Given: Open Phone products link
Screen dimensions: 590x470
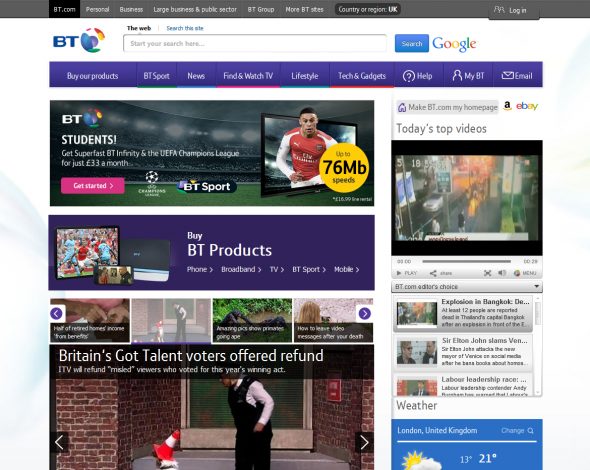Looking at the screenshot, I should [200, 269].
